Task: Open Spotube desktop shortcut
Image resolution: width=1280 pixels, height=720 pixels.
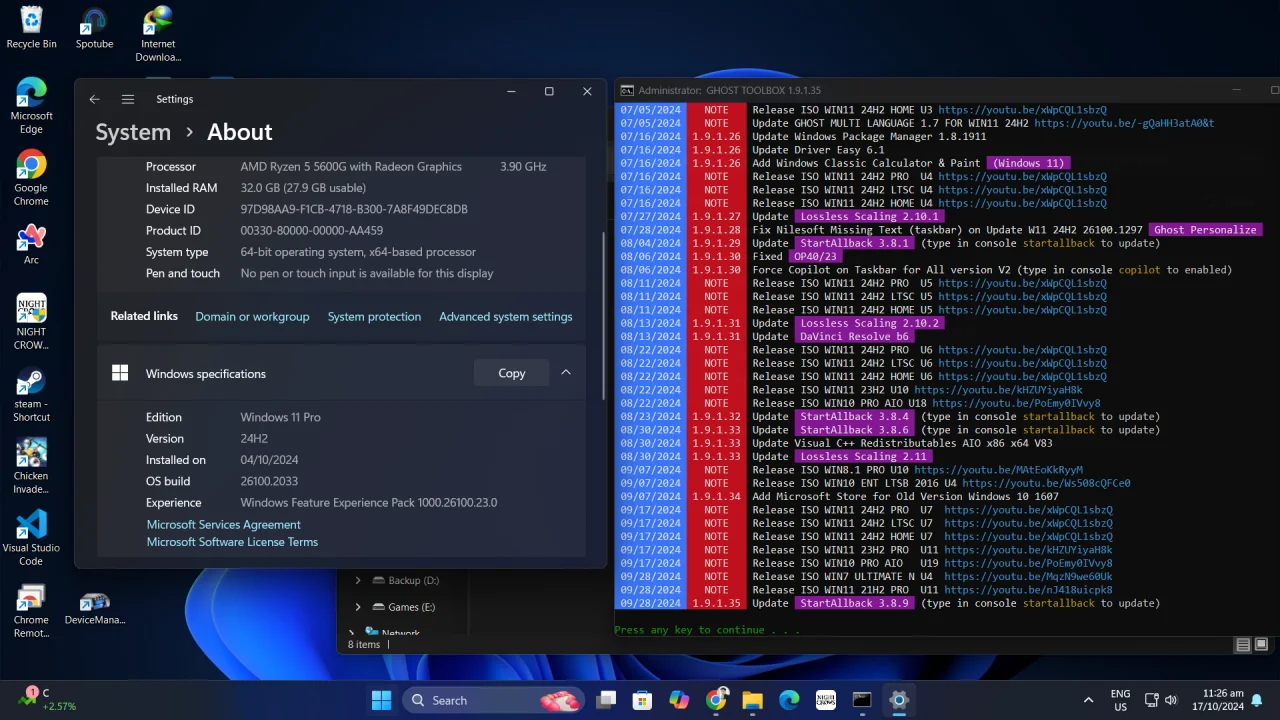Action: (94, 28)
